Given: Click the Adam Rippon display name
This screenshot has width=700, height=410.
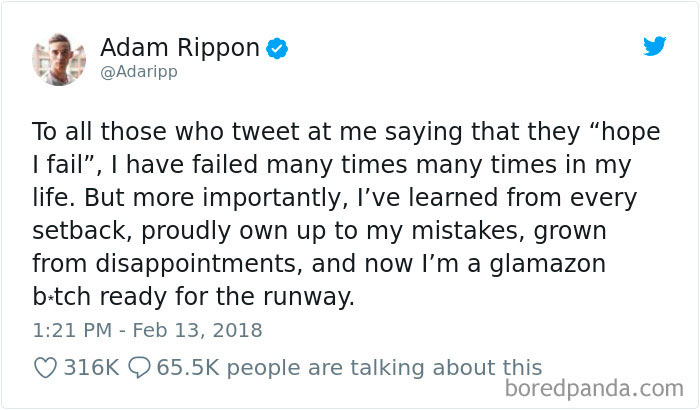Looking at the screenshot, I should point(180,47).
